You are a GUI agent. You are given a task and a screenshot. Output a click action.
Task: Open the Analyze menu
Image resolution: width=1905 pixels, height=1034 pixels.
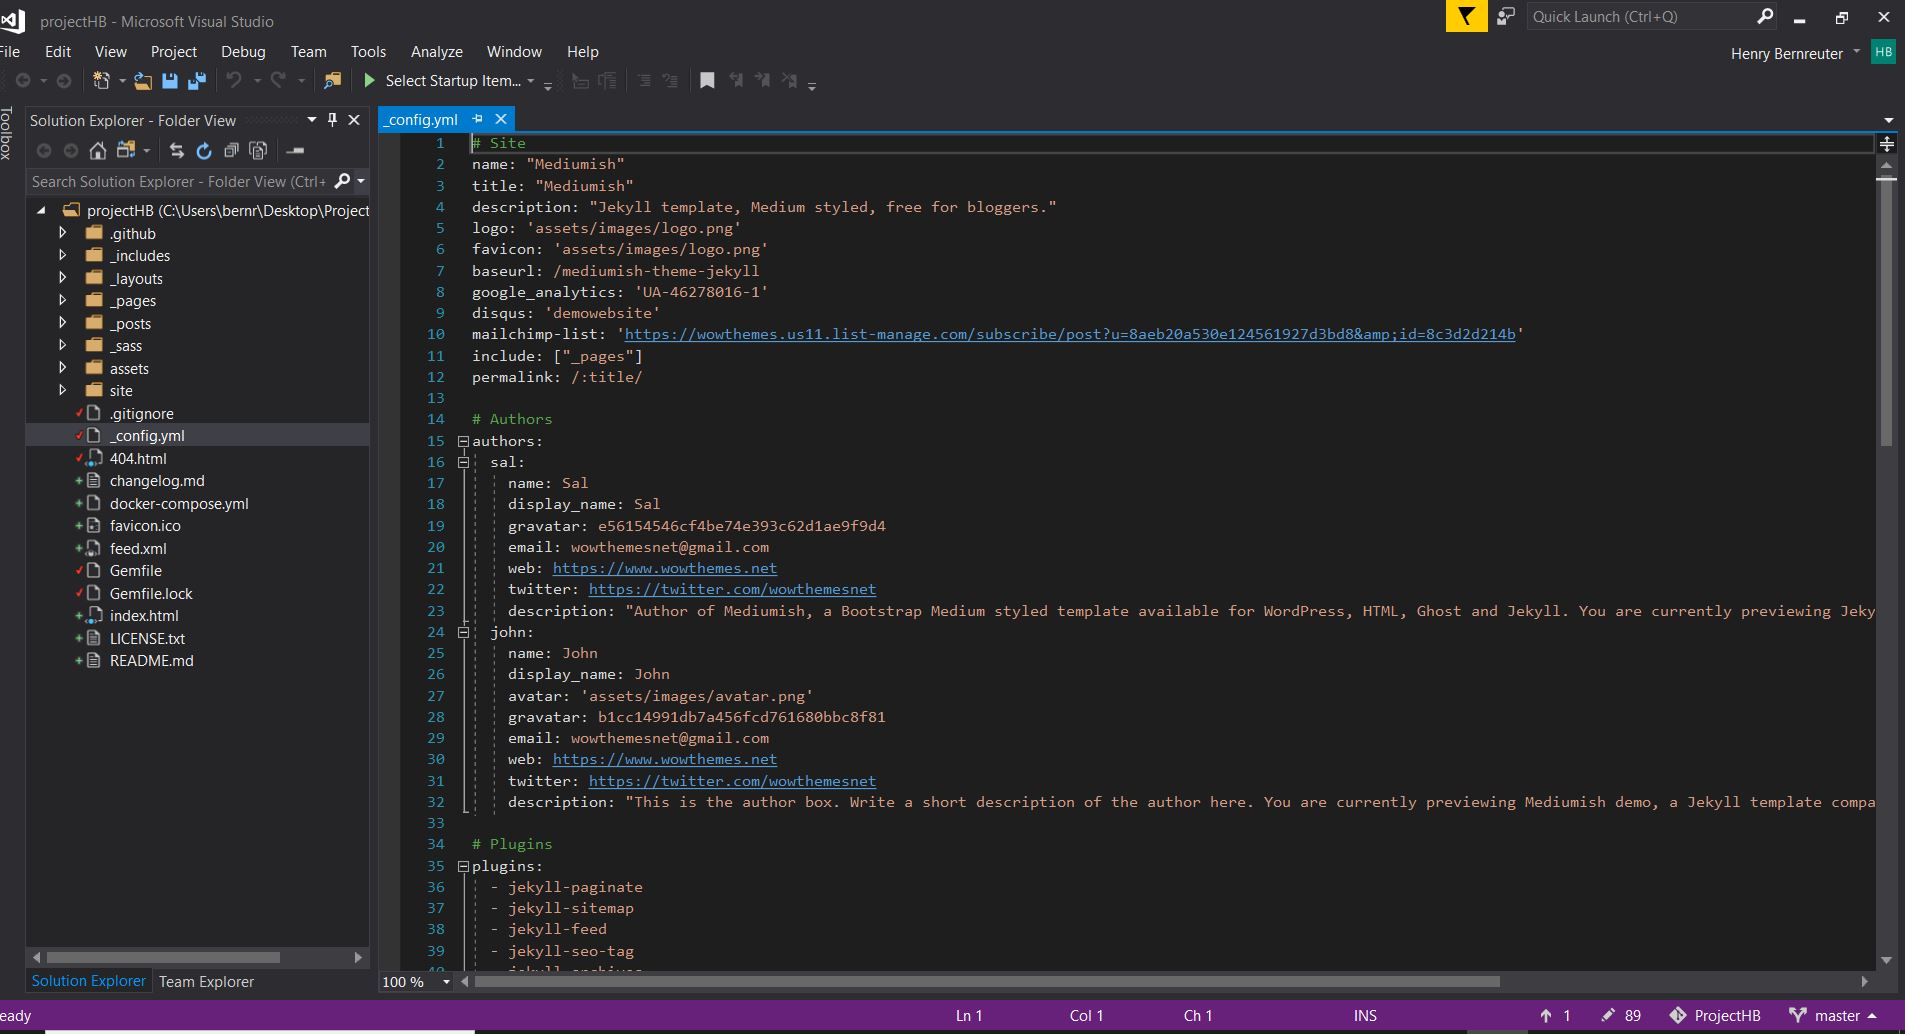436,52
